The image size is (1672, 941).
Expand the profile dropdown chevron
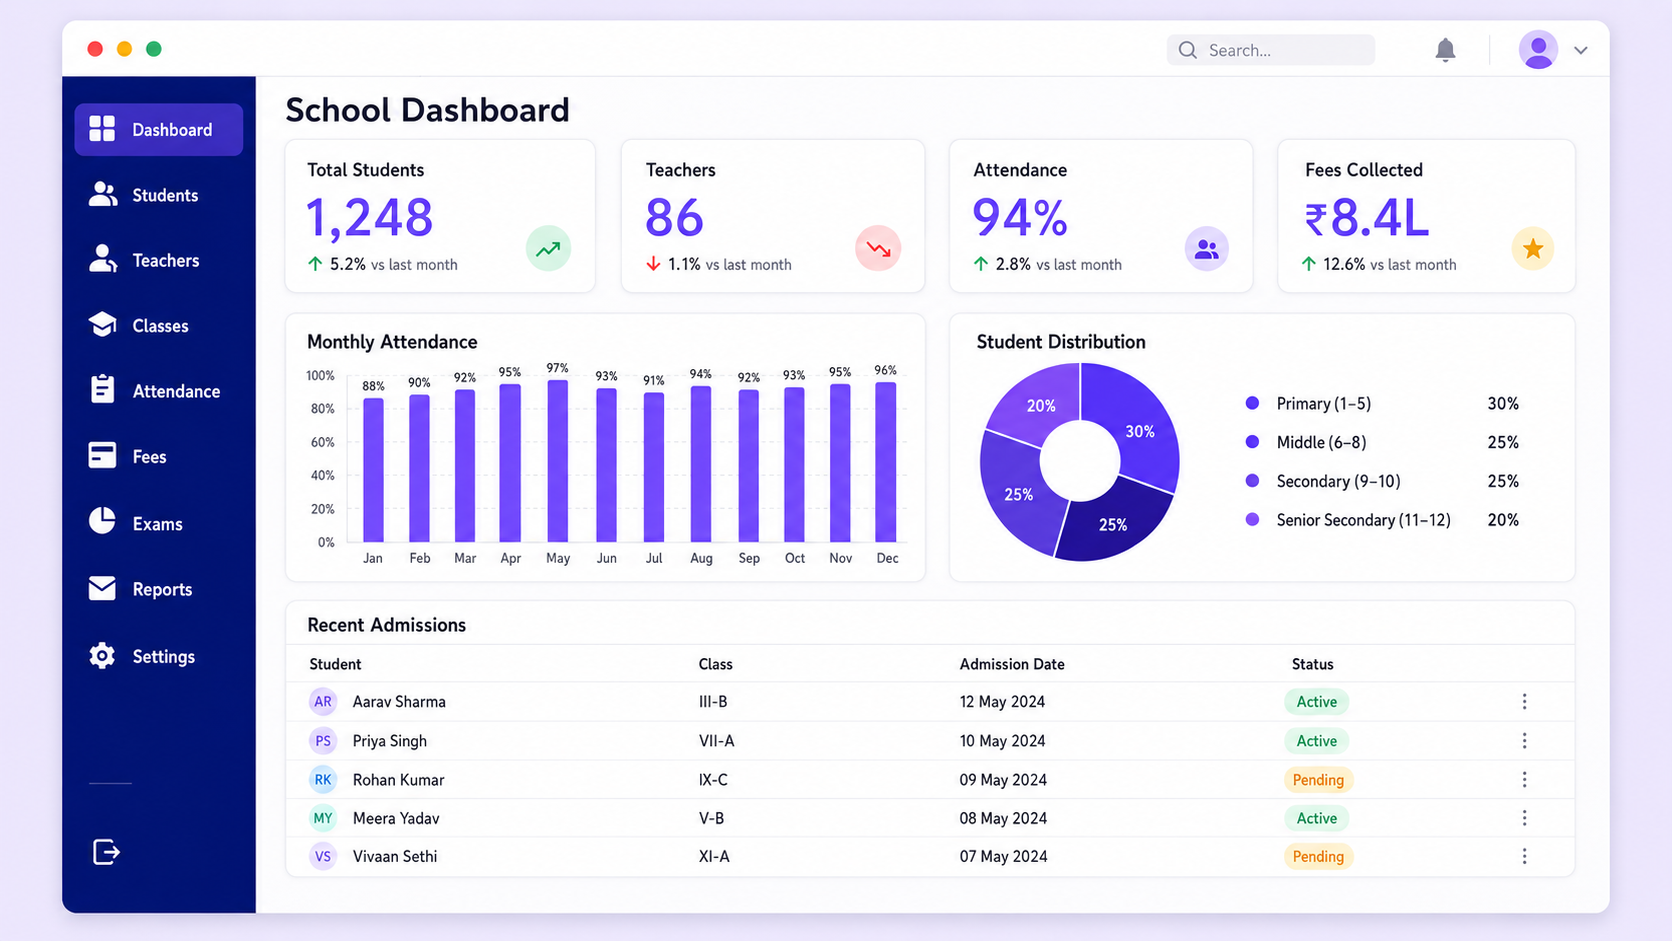pyautogui.click(x=1580, y=50)
